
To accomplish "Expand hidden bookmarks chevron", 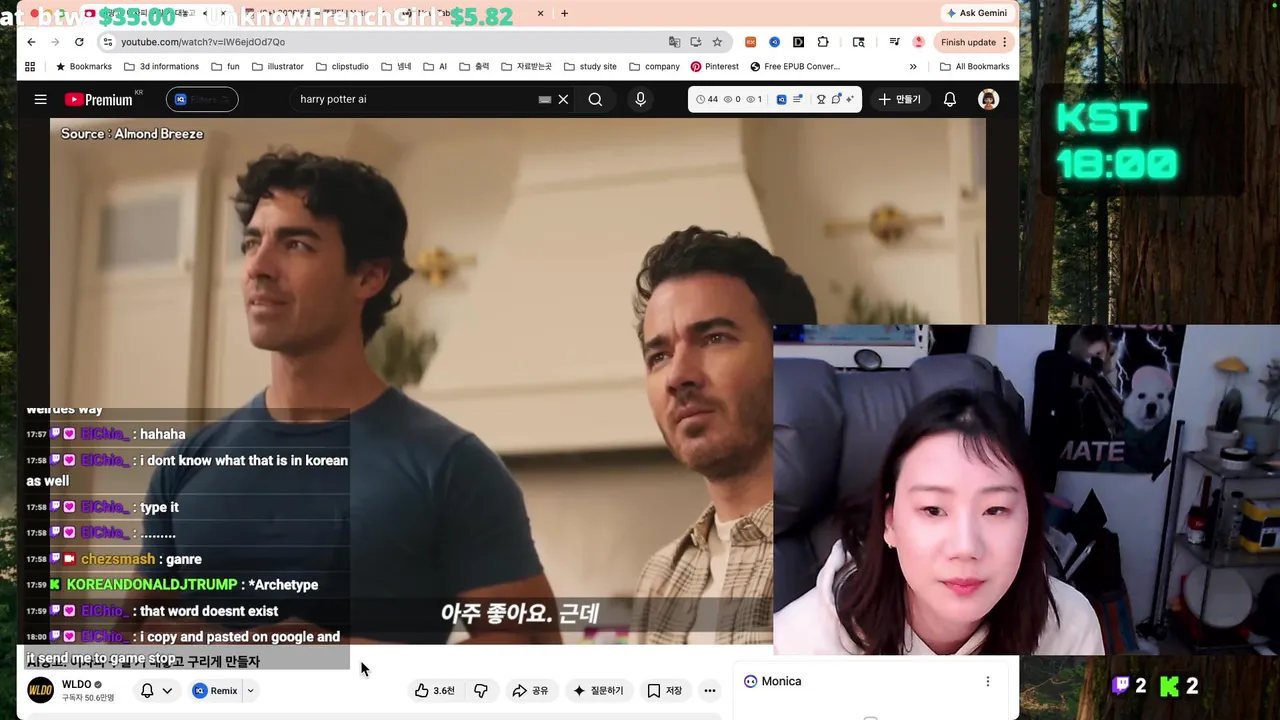I will point(913,67).
